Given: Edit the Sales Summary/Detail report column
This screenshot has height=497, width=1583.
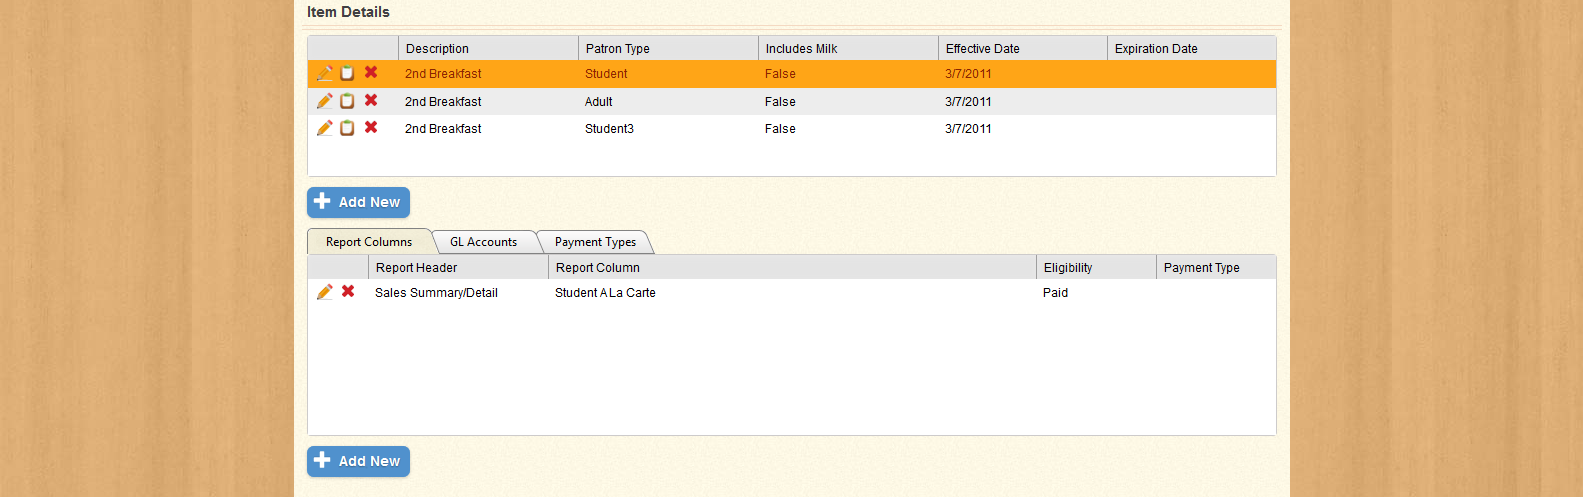Looking at the screenshot, I should pos(324,292).
